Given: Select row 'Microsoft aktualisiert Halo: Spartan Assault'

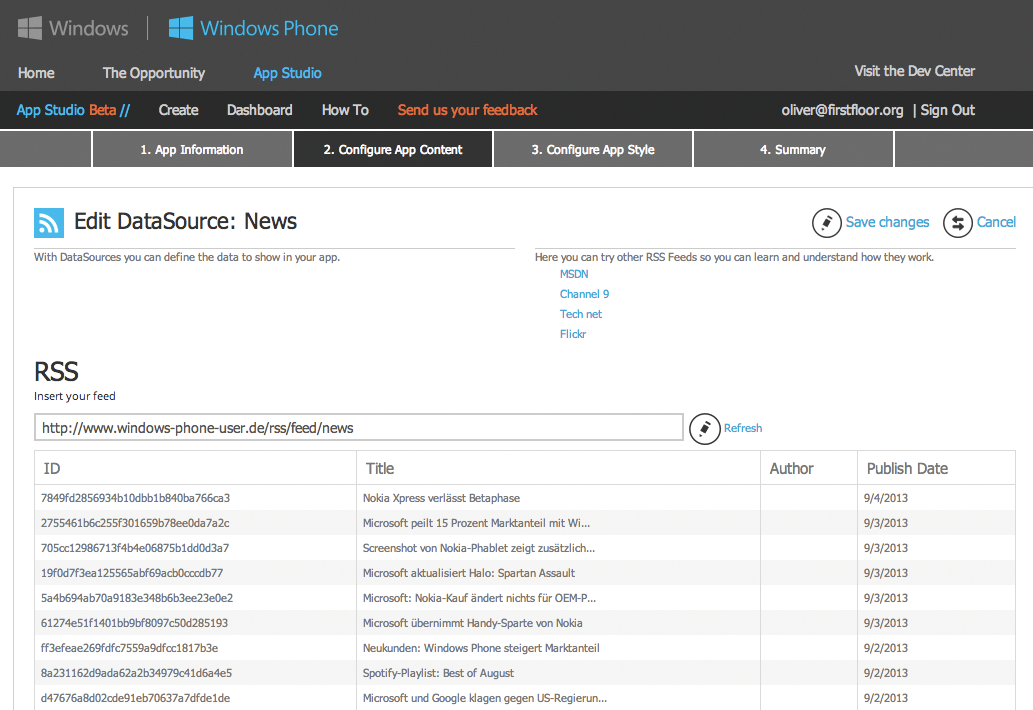Looking at the screenshot, I should coord(525,573).
